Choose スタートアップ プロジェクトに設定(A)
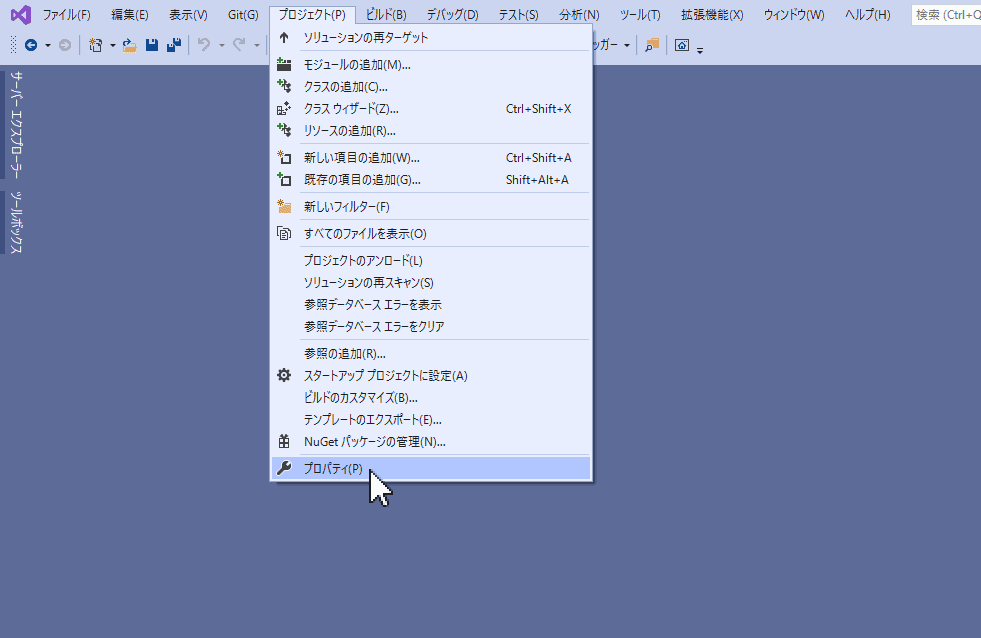981x638 pixels. pos(431,375)
